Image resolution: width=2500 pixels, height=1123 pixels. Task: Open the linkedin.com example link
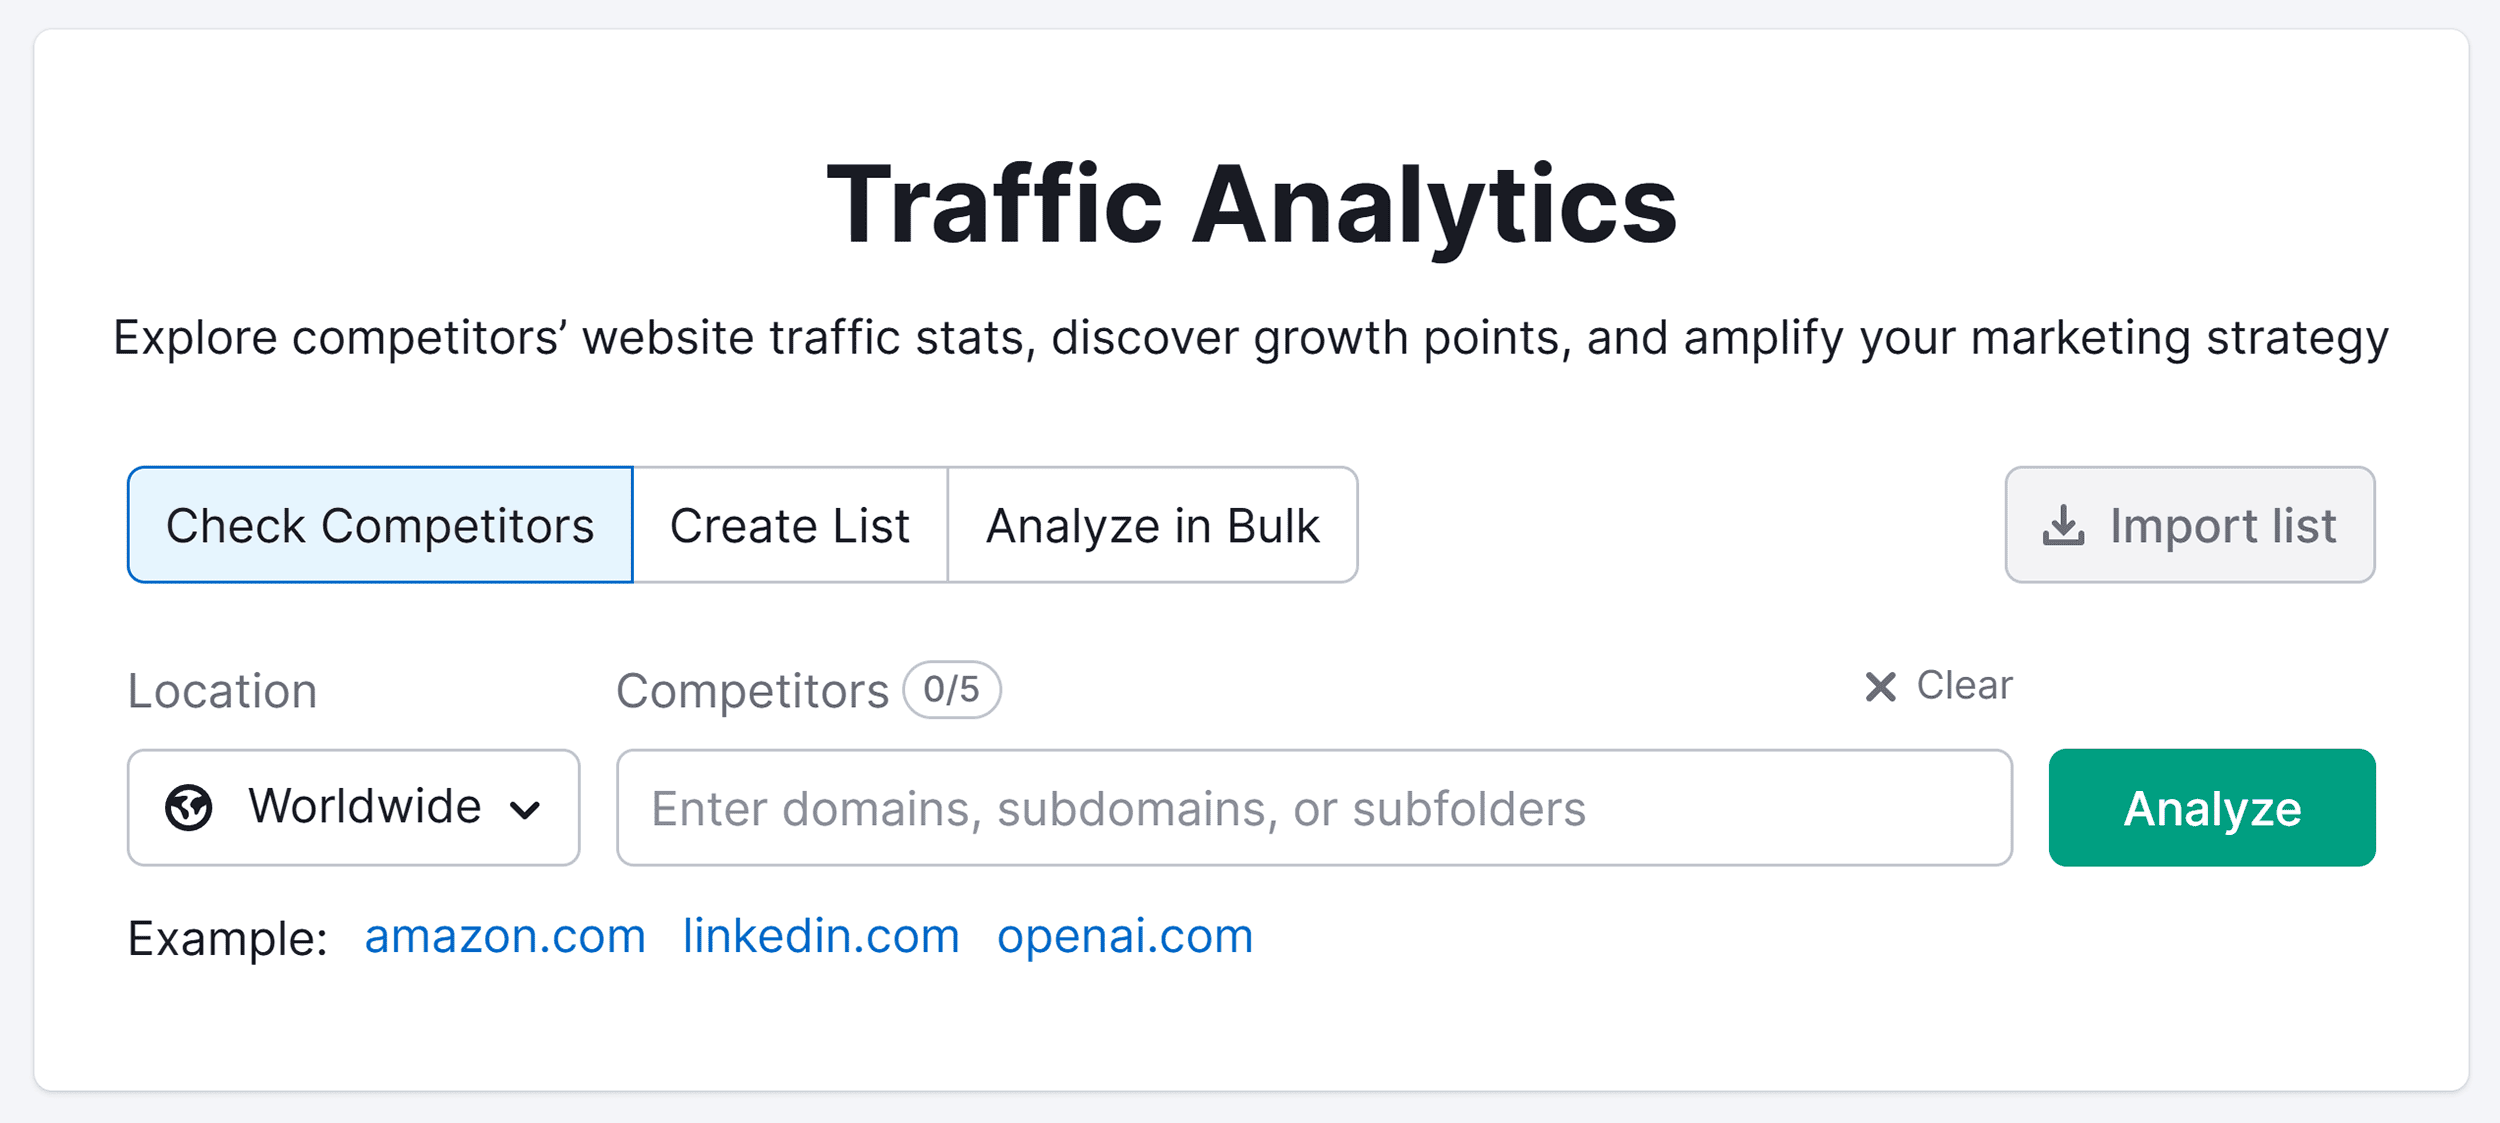(820, 936)
